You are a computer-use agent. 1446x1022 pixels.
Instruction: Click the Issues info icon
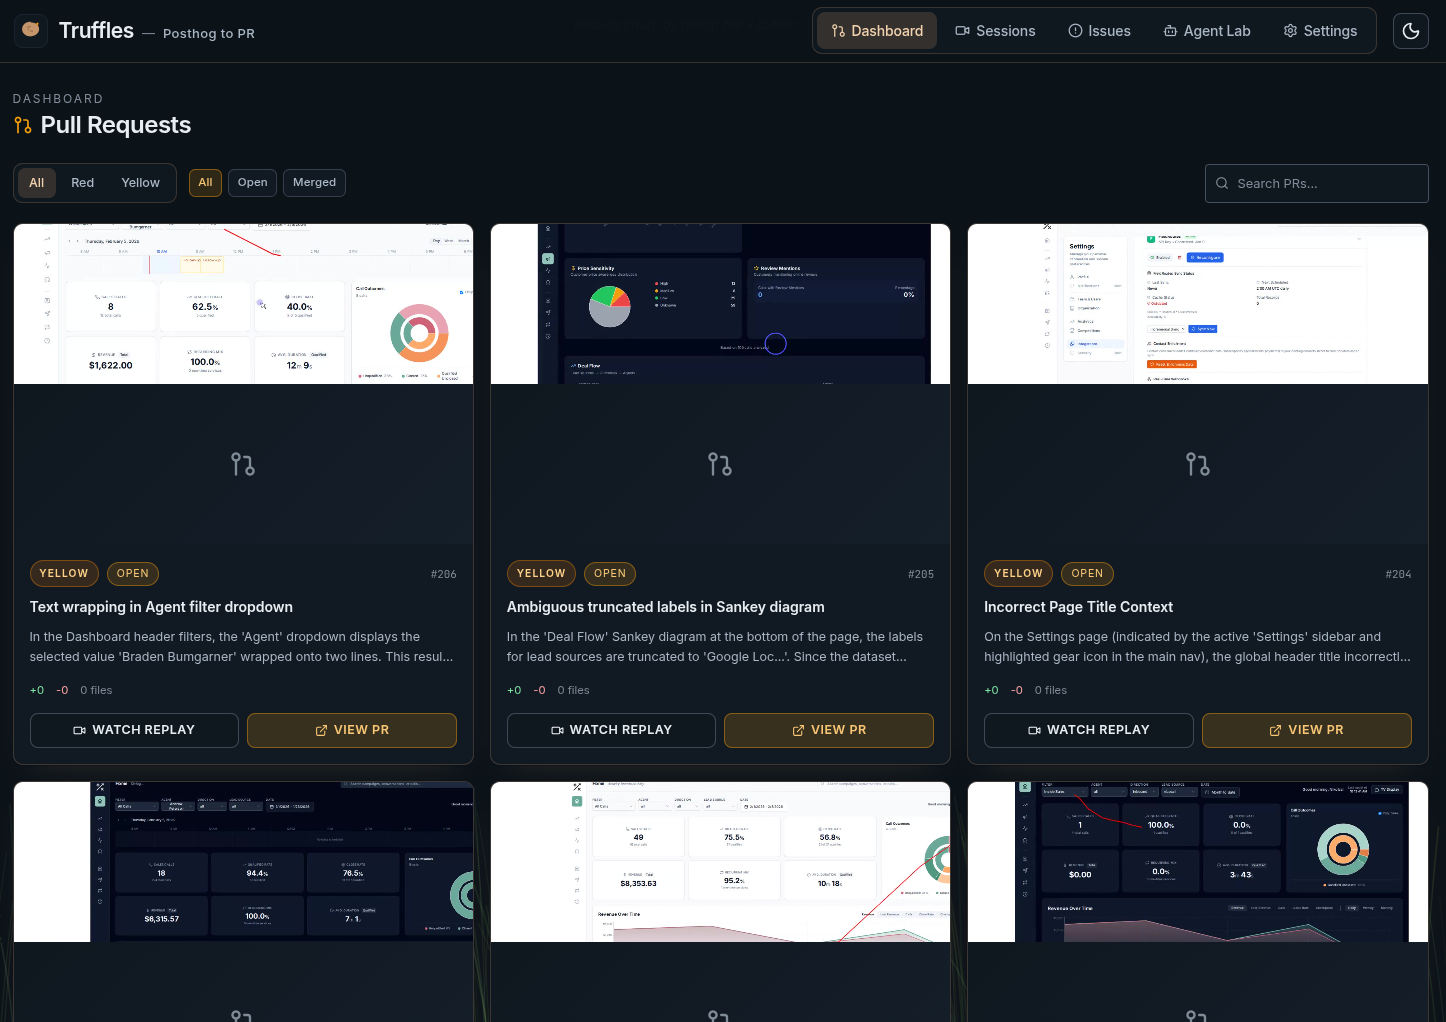(x=1076, y=31)
